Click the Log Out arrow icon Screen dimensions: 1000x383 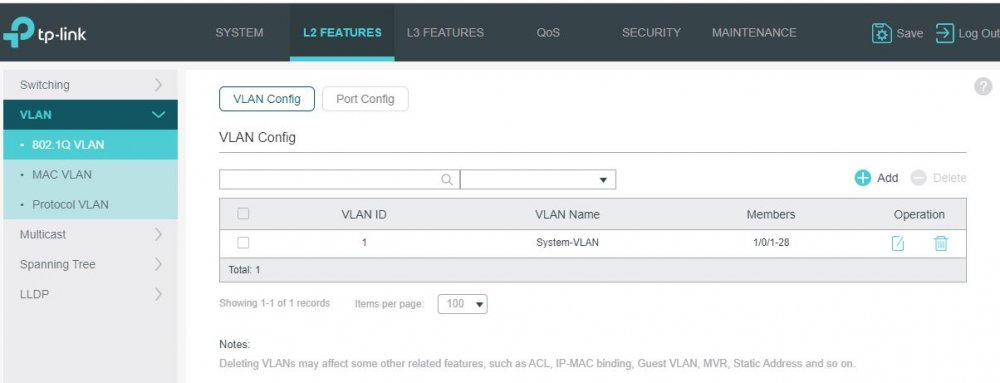point(945,33)
